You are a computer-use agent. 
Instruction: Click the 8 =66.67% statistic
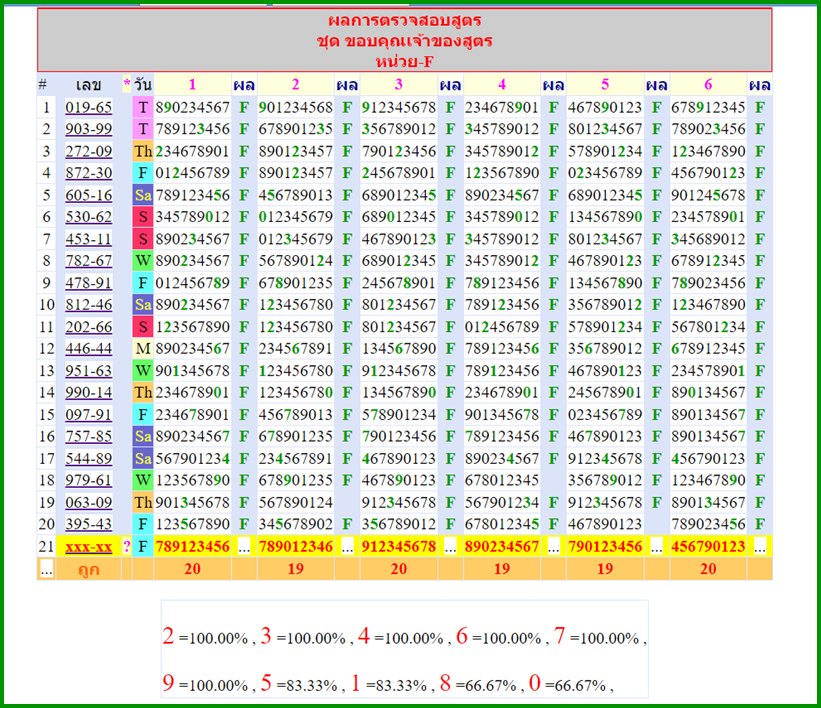click(478, 684)
